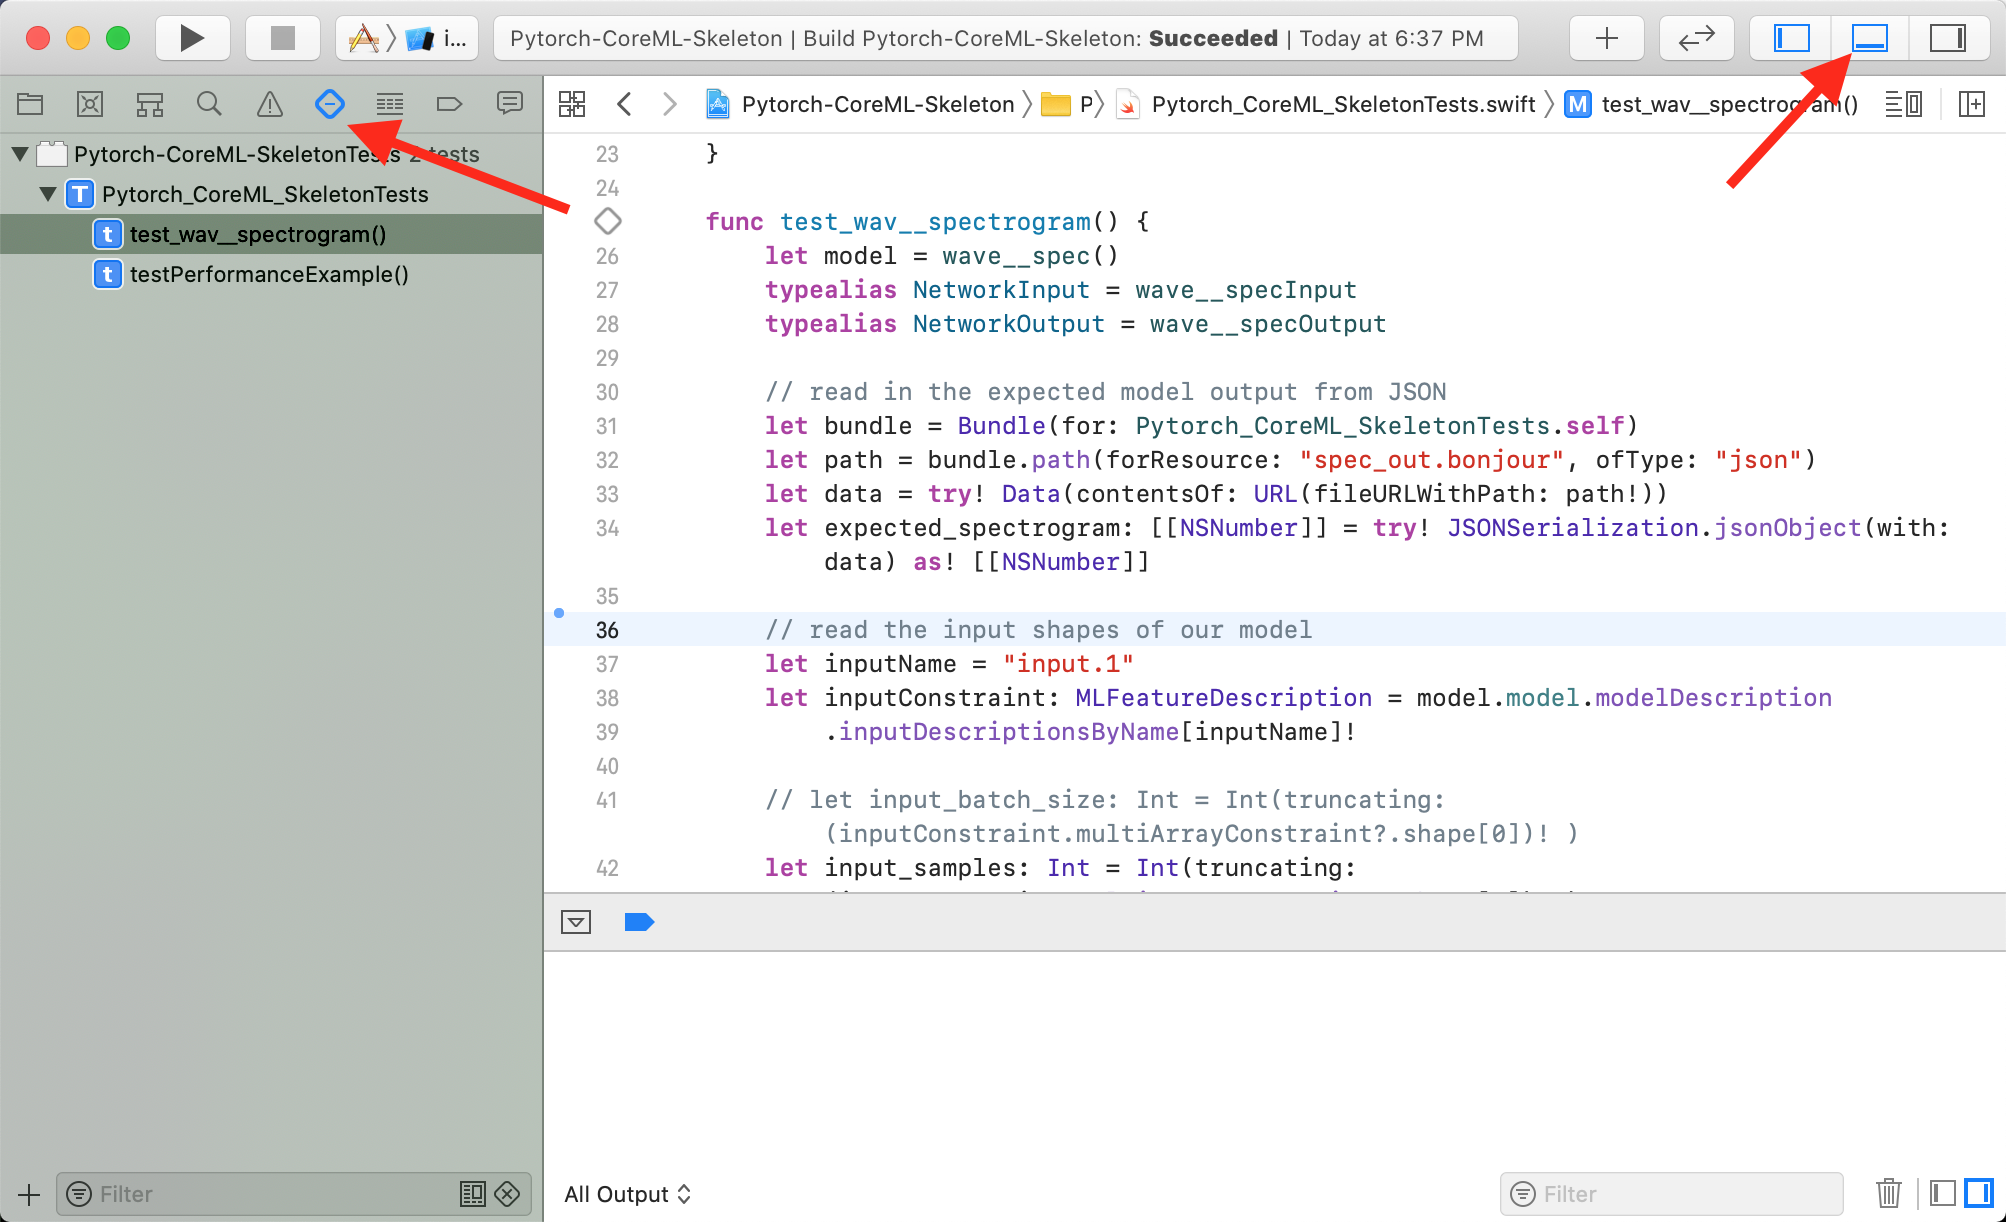Open the Find navigator magnifier tab
2006x1222 pixels.
pyautogui.click(x=209, y=104)
